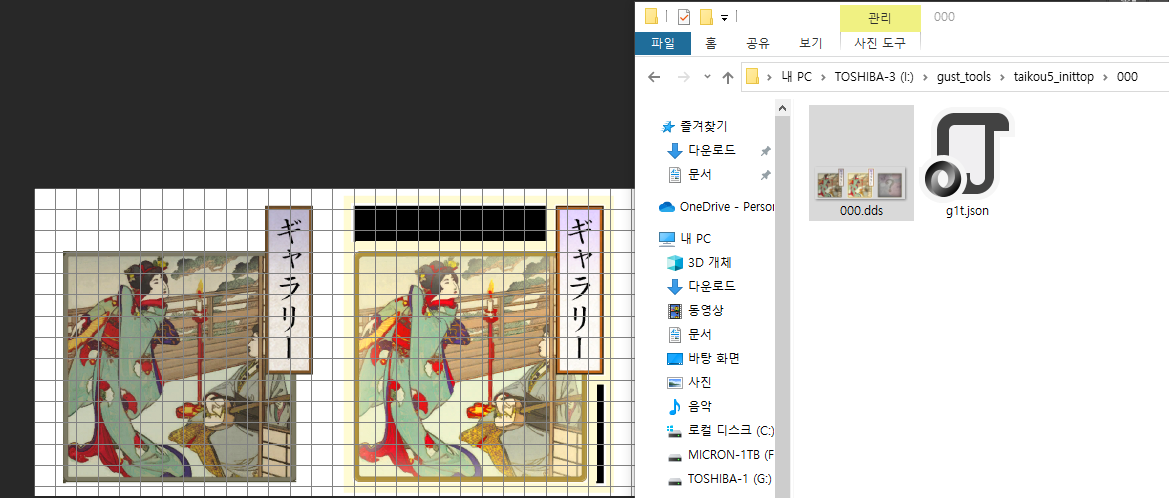Click the navigation pane vertical scrollbar track

coord(783,307)
